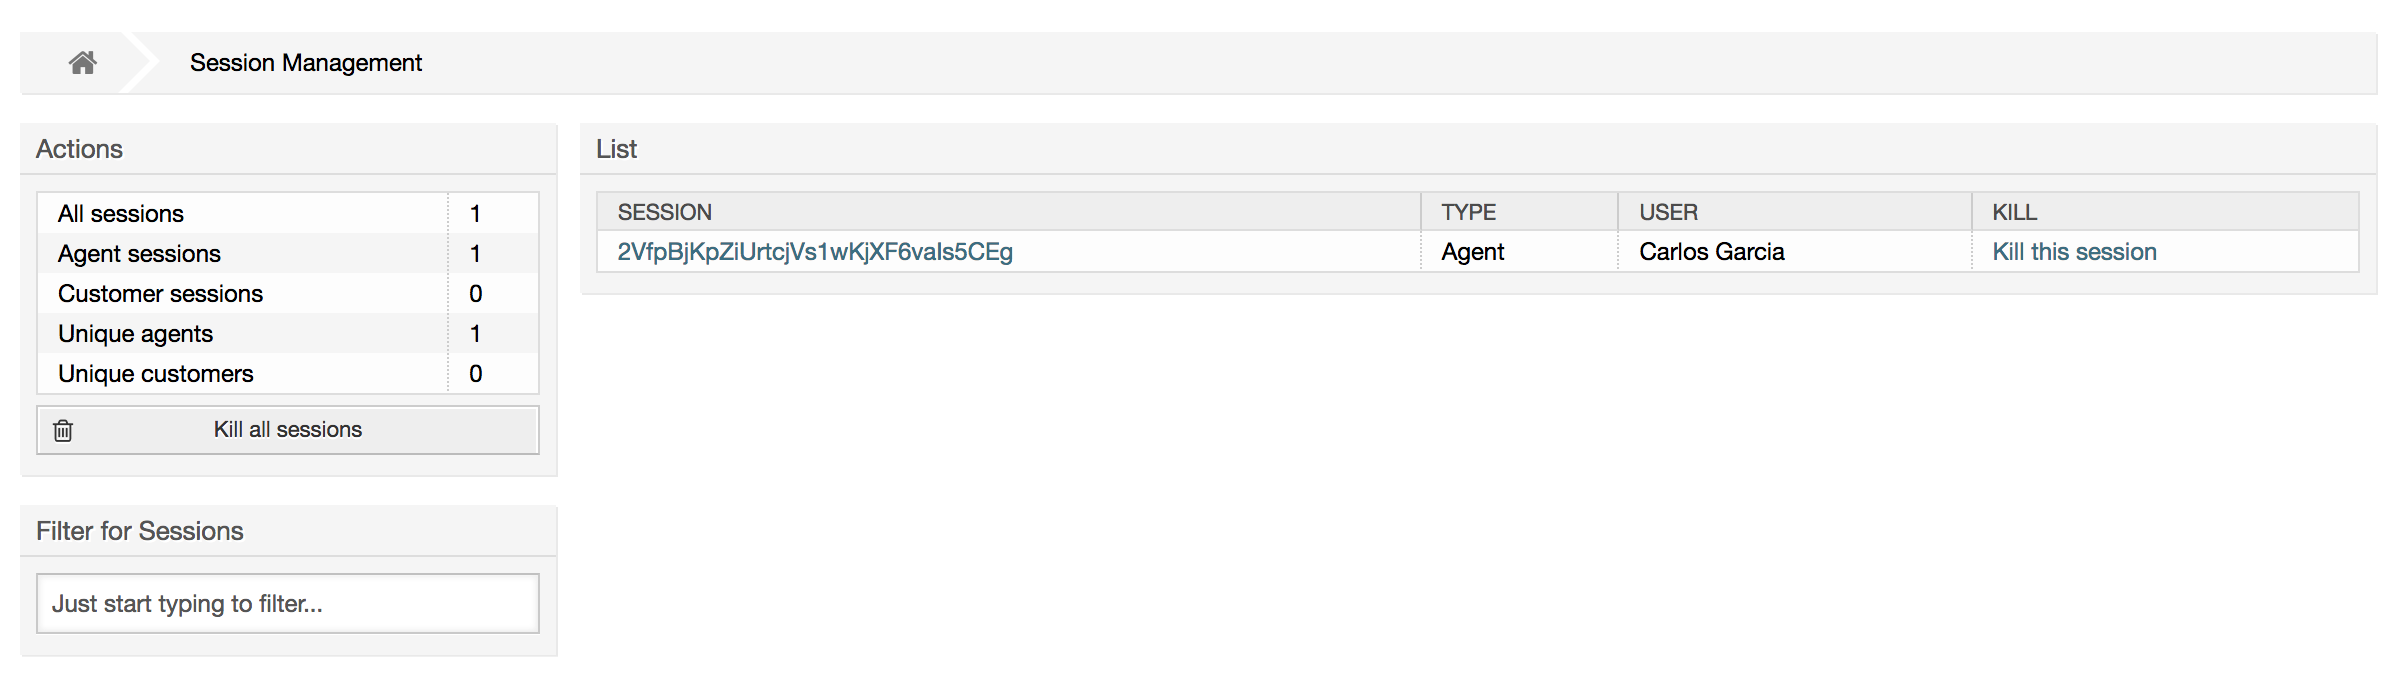Screen dimensions: 2400x698
Task: Click the Kill this session link
Action: tap(2073, 252)
